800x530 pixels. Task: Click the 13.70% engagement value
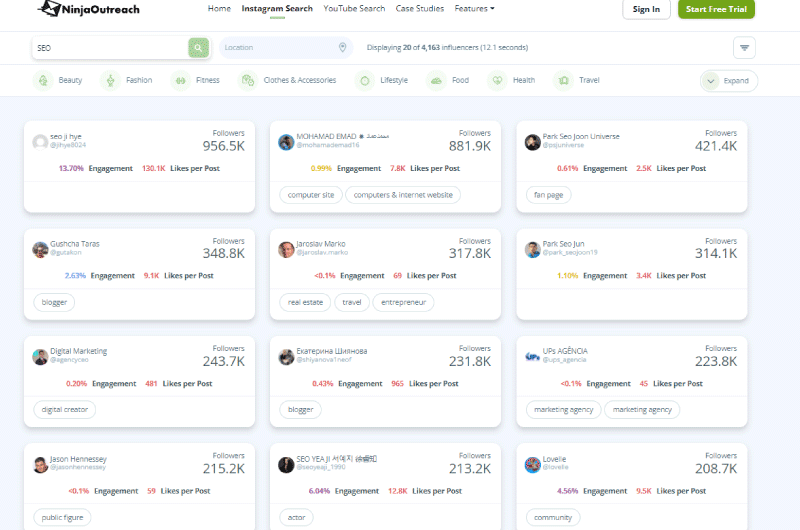71,168
